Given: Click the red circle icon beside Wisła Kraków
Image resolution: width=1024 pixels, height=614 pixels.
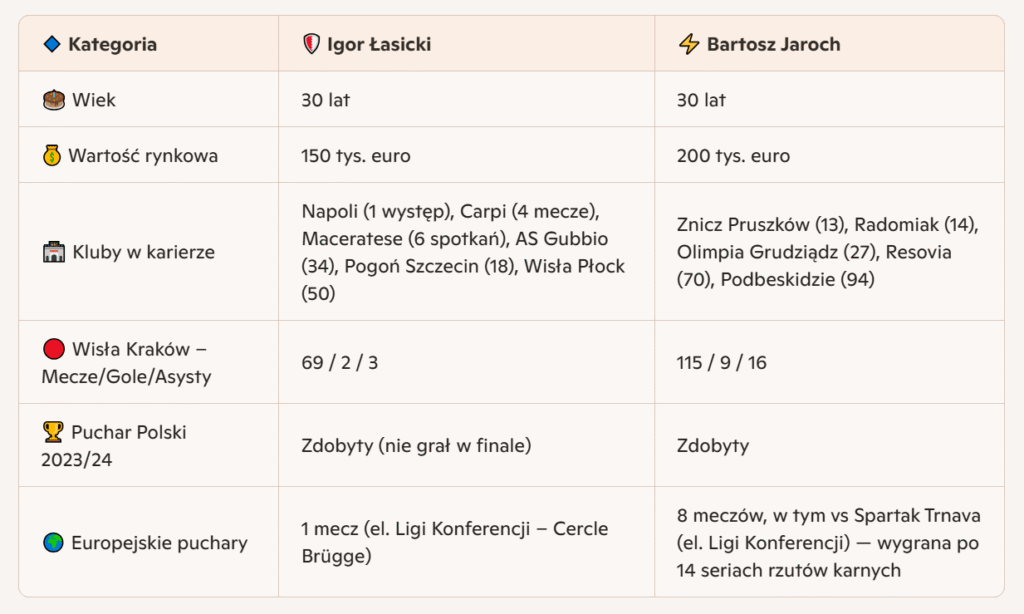Looking at the screenshot, I should 54,349.
